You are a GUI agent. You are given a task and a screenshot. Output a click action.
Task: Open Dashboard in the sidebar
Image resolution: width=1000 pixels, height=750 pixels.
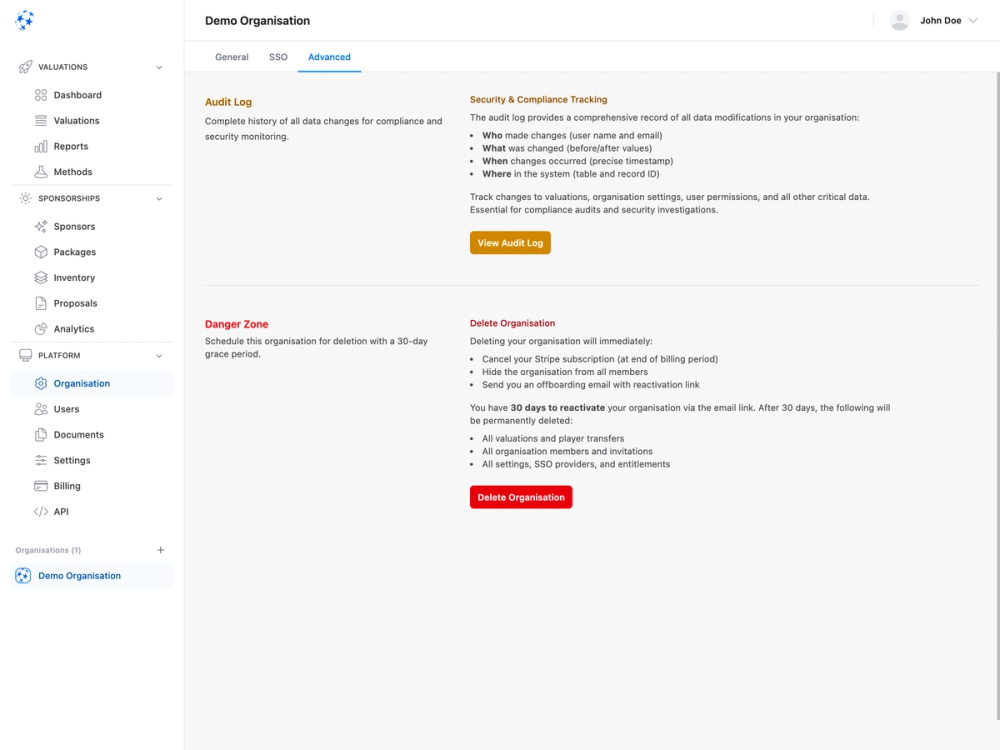(x=92, y=95)
